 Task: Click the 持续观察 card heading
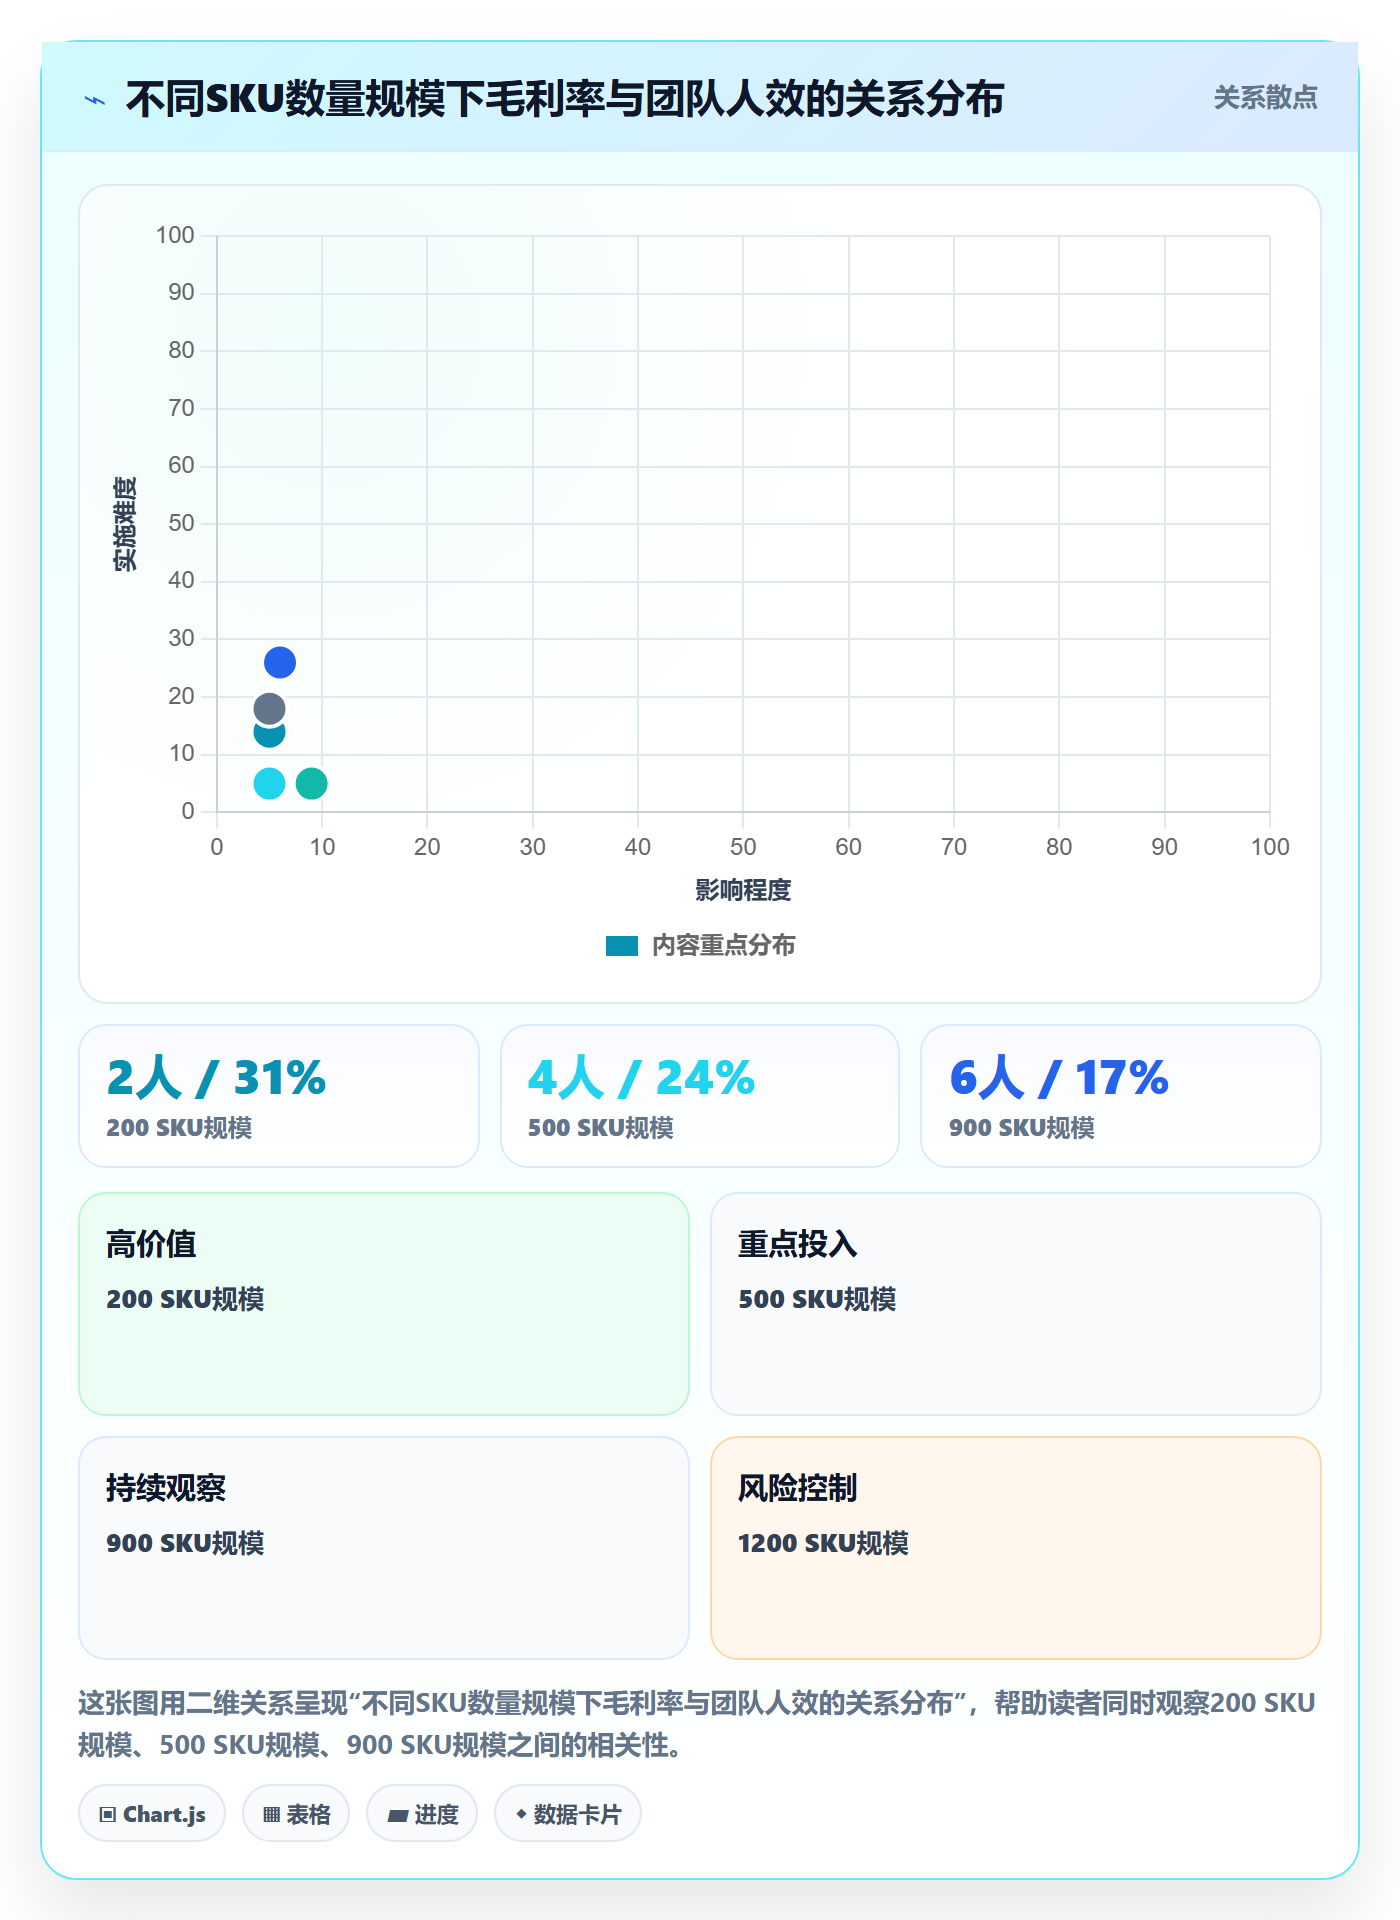(166, 1488)
